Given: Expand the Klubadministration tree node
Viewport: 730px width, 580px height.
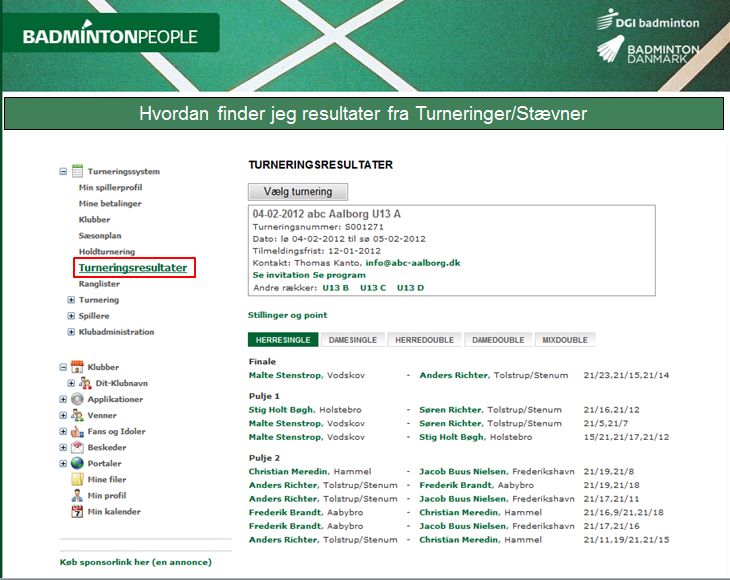Looking at the screenshot, I should click(71, 331).
